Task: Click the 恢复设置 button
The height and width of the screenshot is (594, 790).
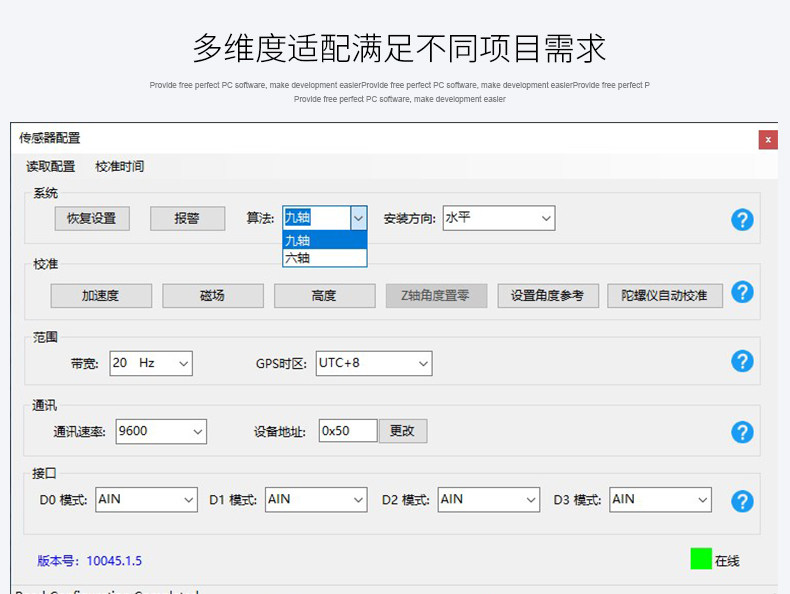Action: pyautogui.click(x=92, y=218)
